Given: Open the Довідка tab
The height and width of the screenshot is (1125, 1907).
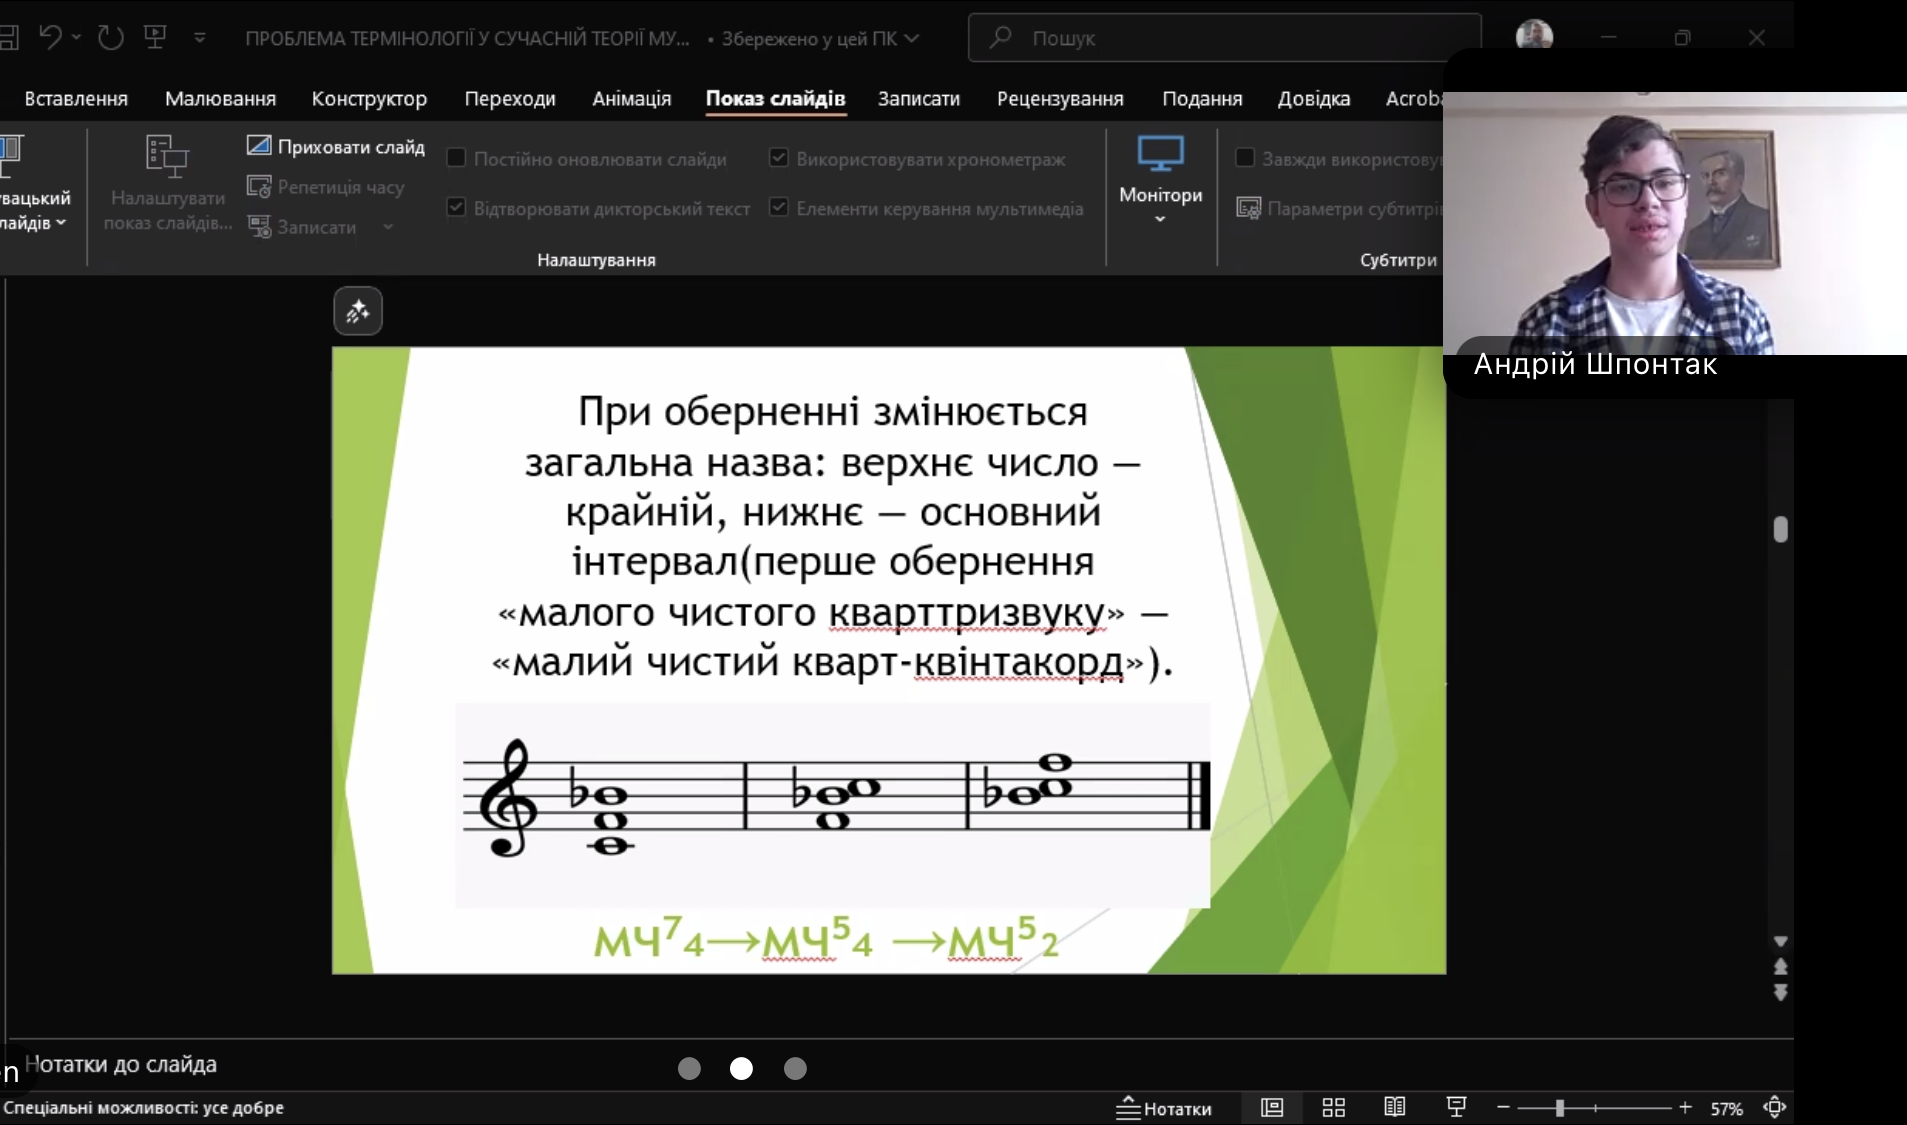Looking at the screenshot, I should click(x=1314, y=98).
